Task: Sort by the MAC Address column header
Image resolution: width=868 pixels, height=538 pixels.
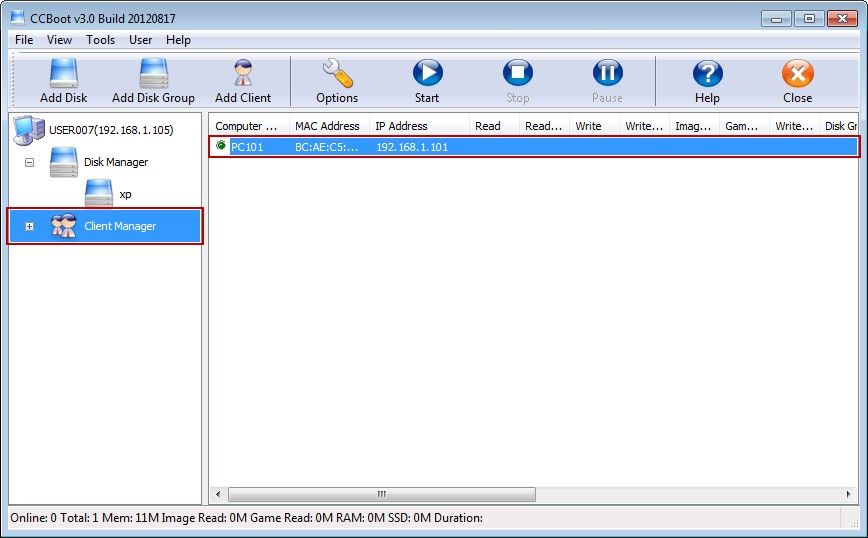Action: tap(329, 126)
